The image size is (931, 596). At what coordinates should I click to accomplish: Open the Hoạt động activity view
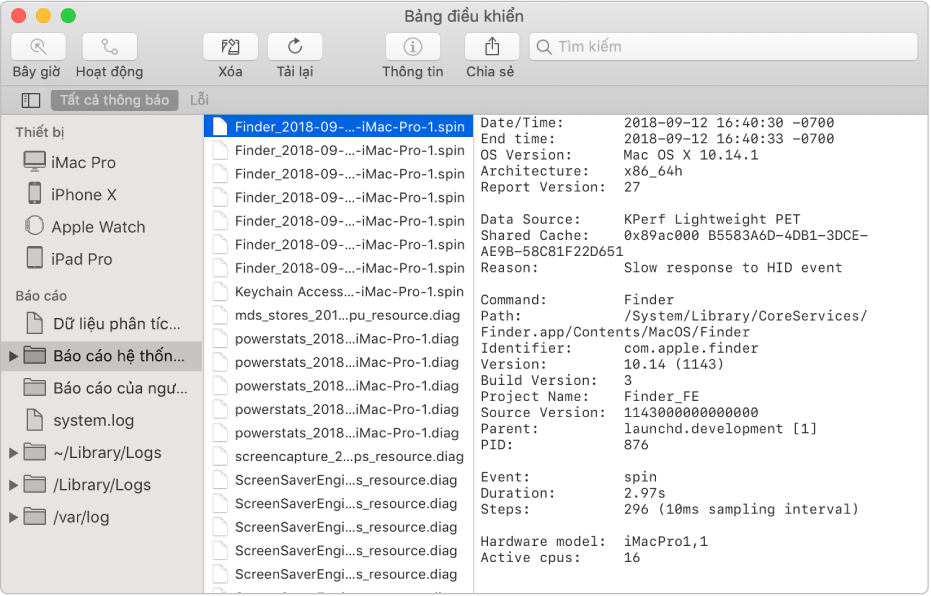[x=109, y=47]
